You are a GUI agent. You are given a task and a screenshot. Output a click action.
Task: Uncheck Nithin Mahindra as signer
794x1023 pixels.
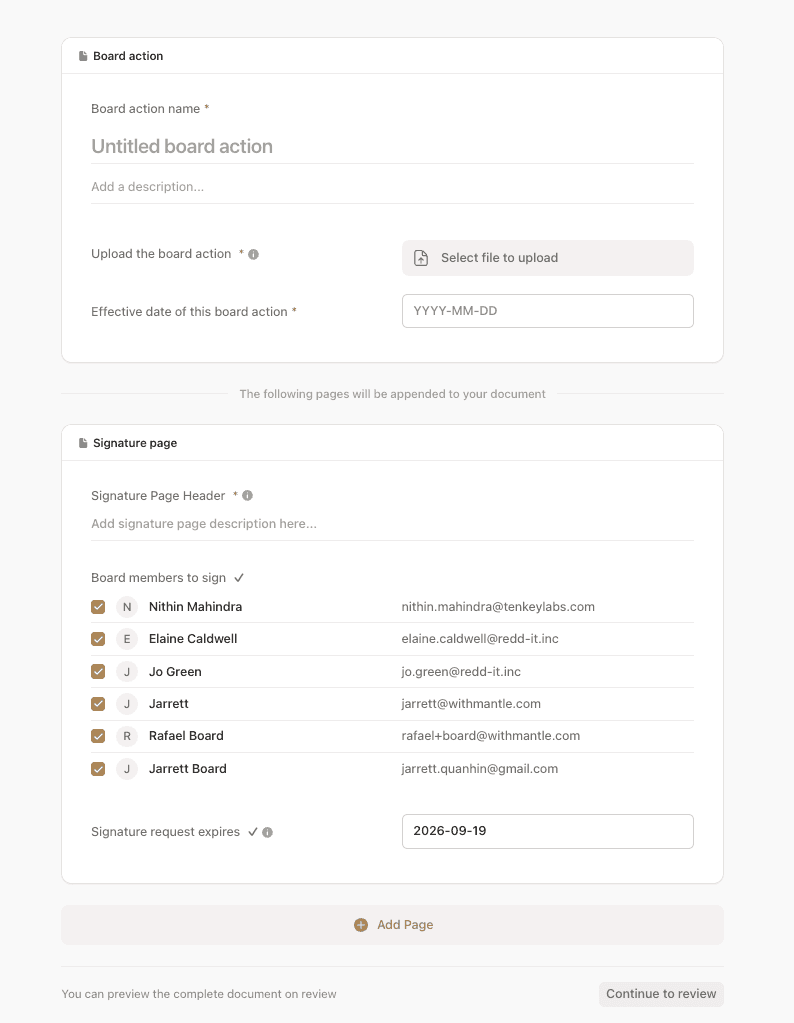coord(98,607)
